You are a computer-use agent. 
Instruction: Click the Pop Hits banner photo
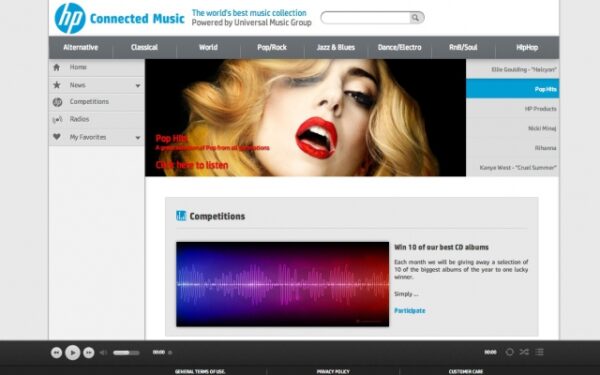[x=305, y=117]
